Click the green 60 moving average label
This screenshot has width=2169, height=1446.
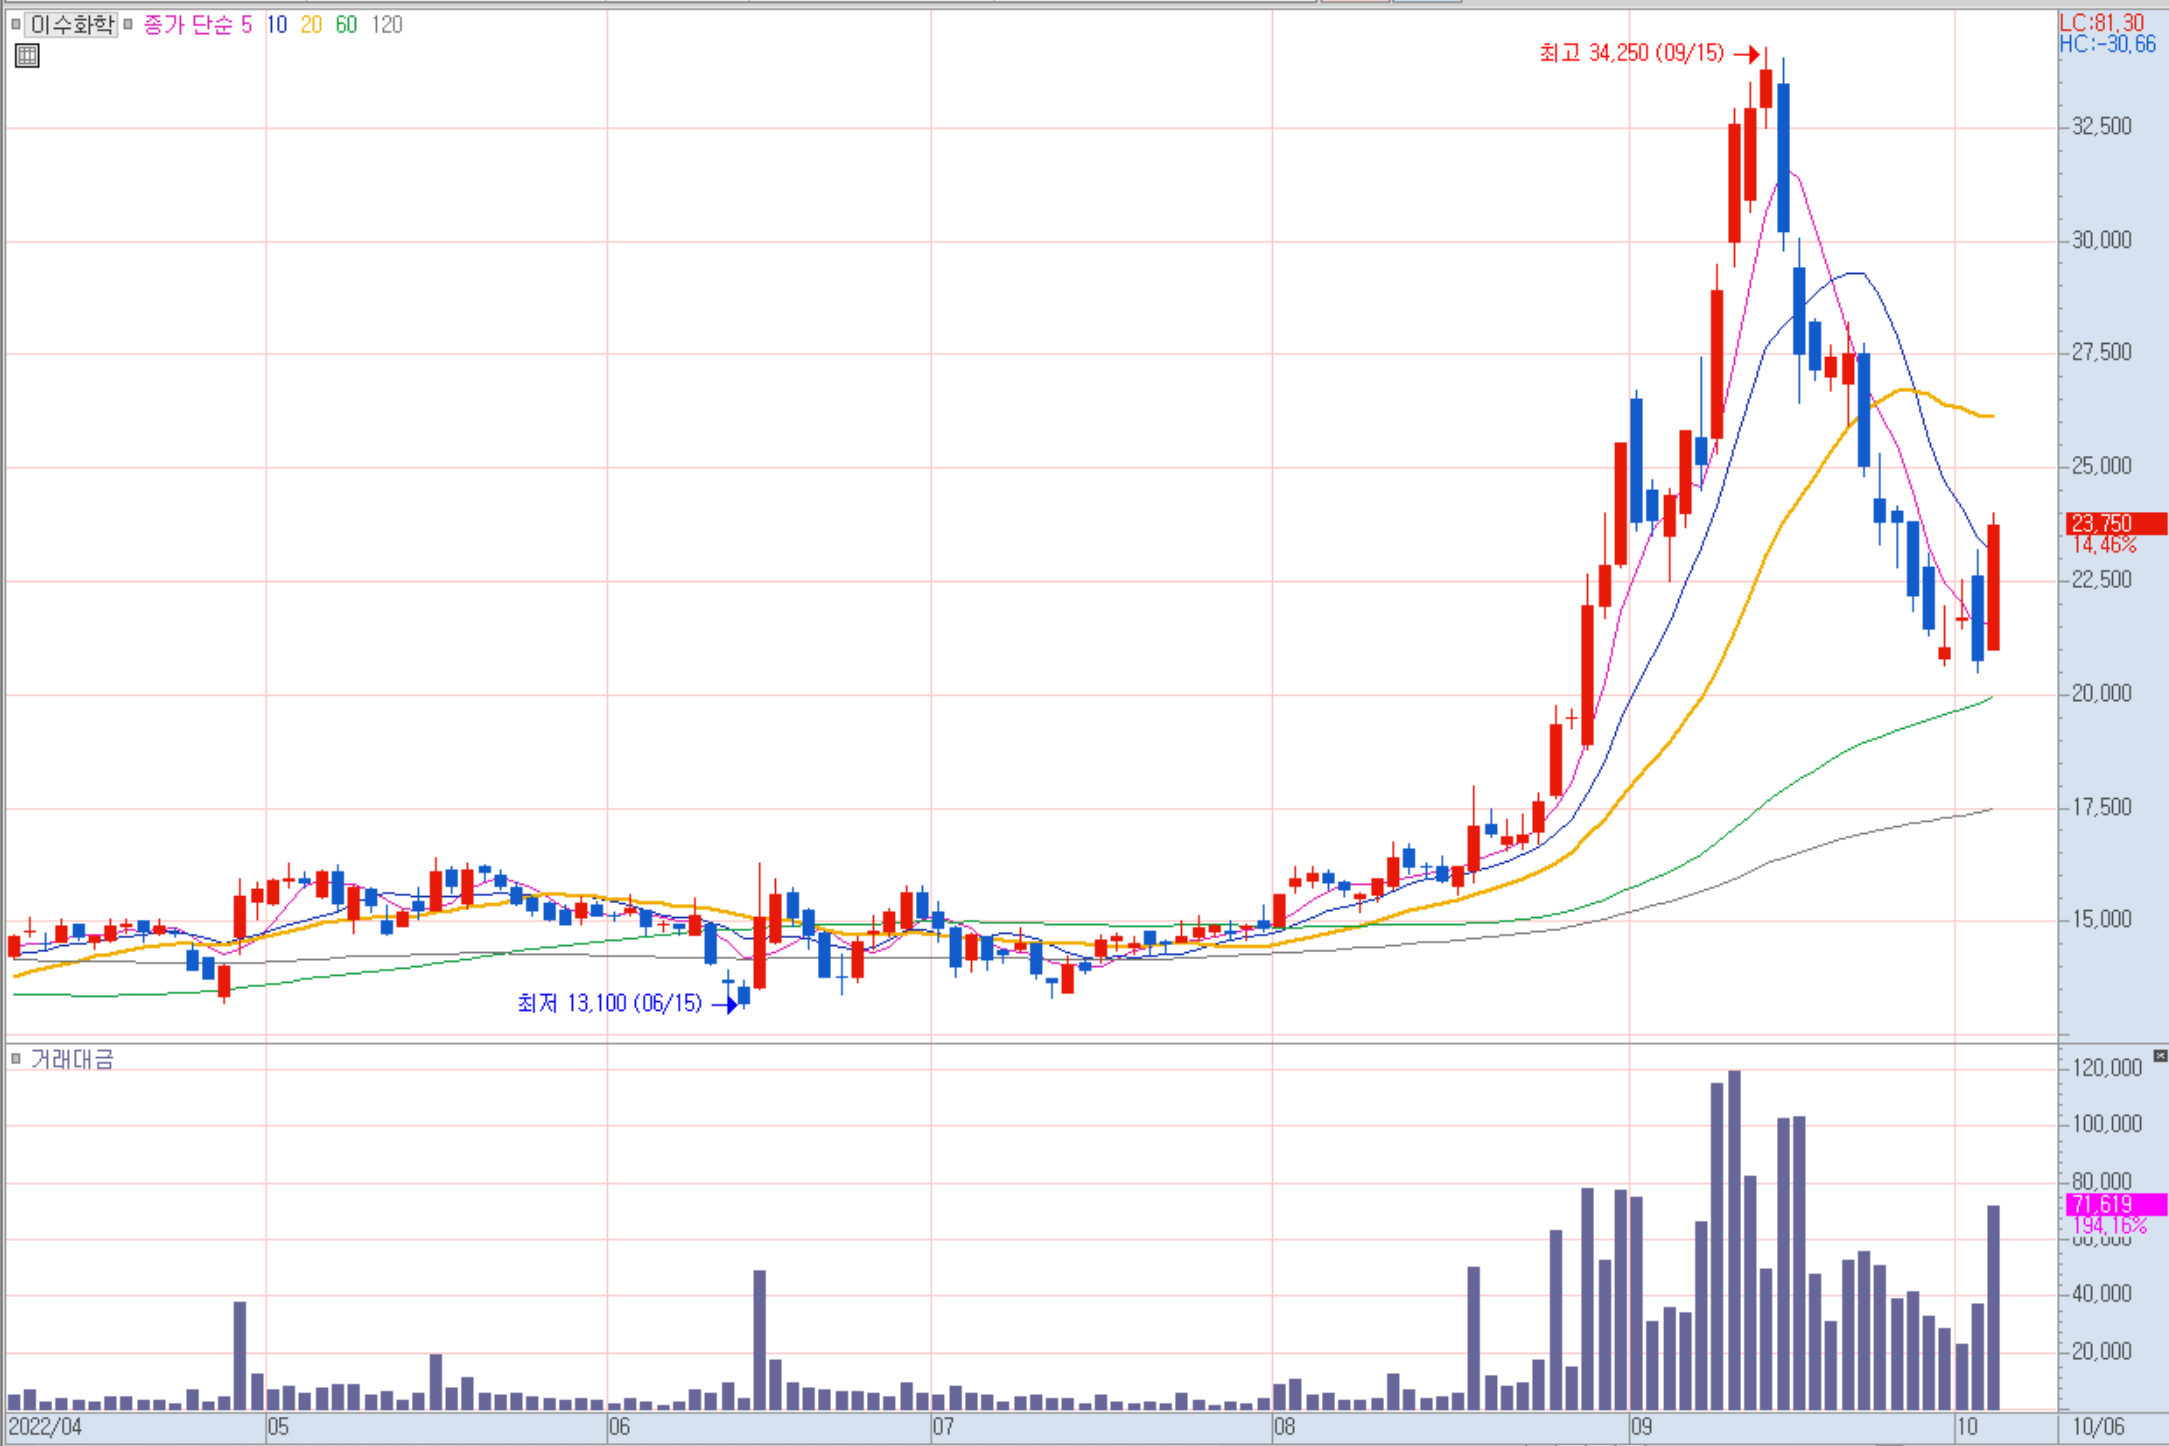click(x=346, y=24)
